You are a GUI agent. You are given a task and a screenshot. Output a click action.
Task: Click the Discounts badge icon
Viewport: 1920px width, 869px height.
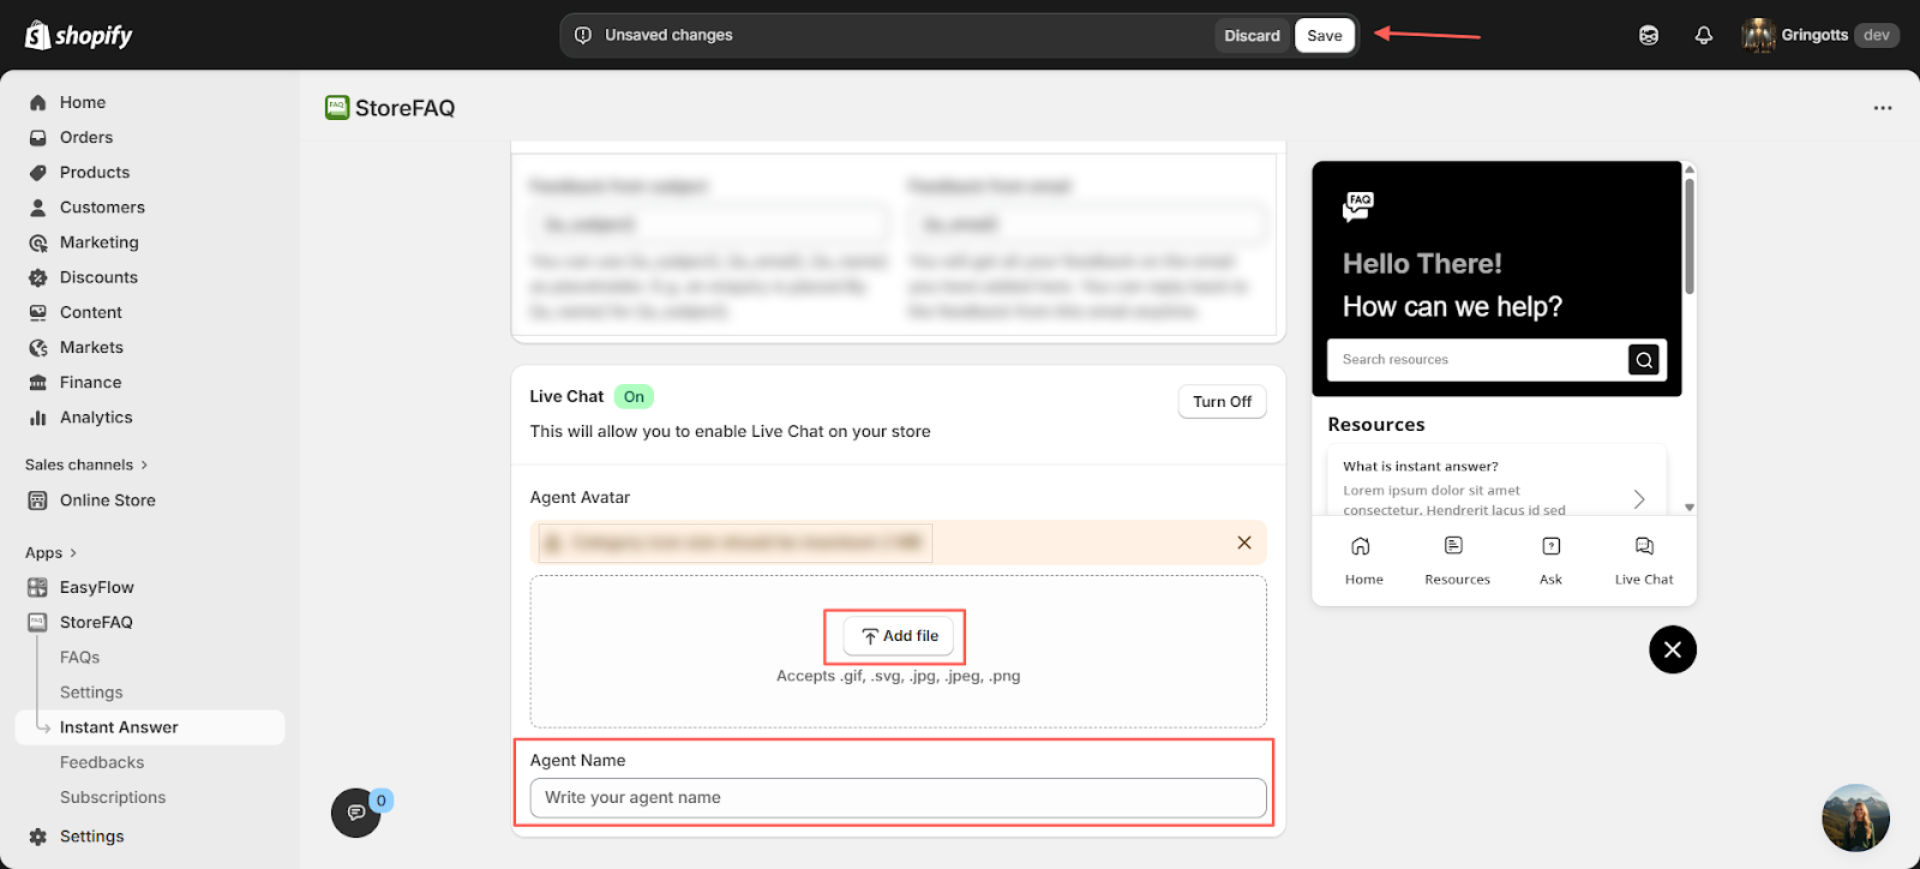click(x=38, y=277)
